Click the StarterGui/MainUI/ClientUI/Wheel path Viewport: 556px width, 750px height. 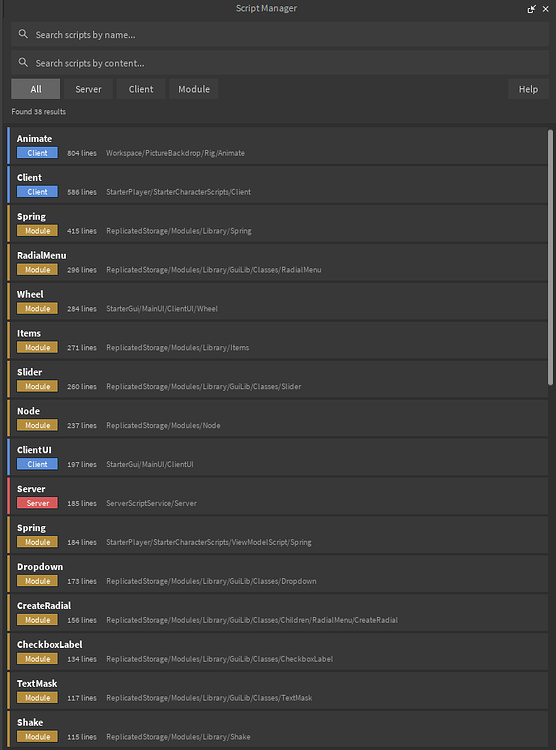pyautogui.click(x=162, y=309)
